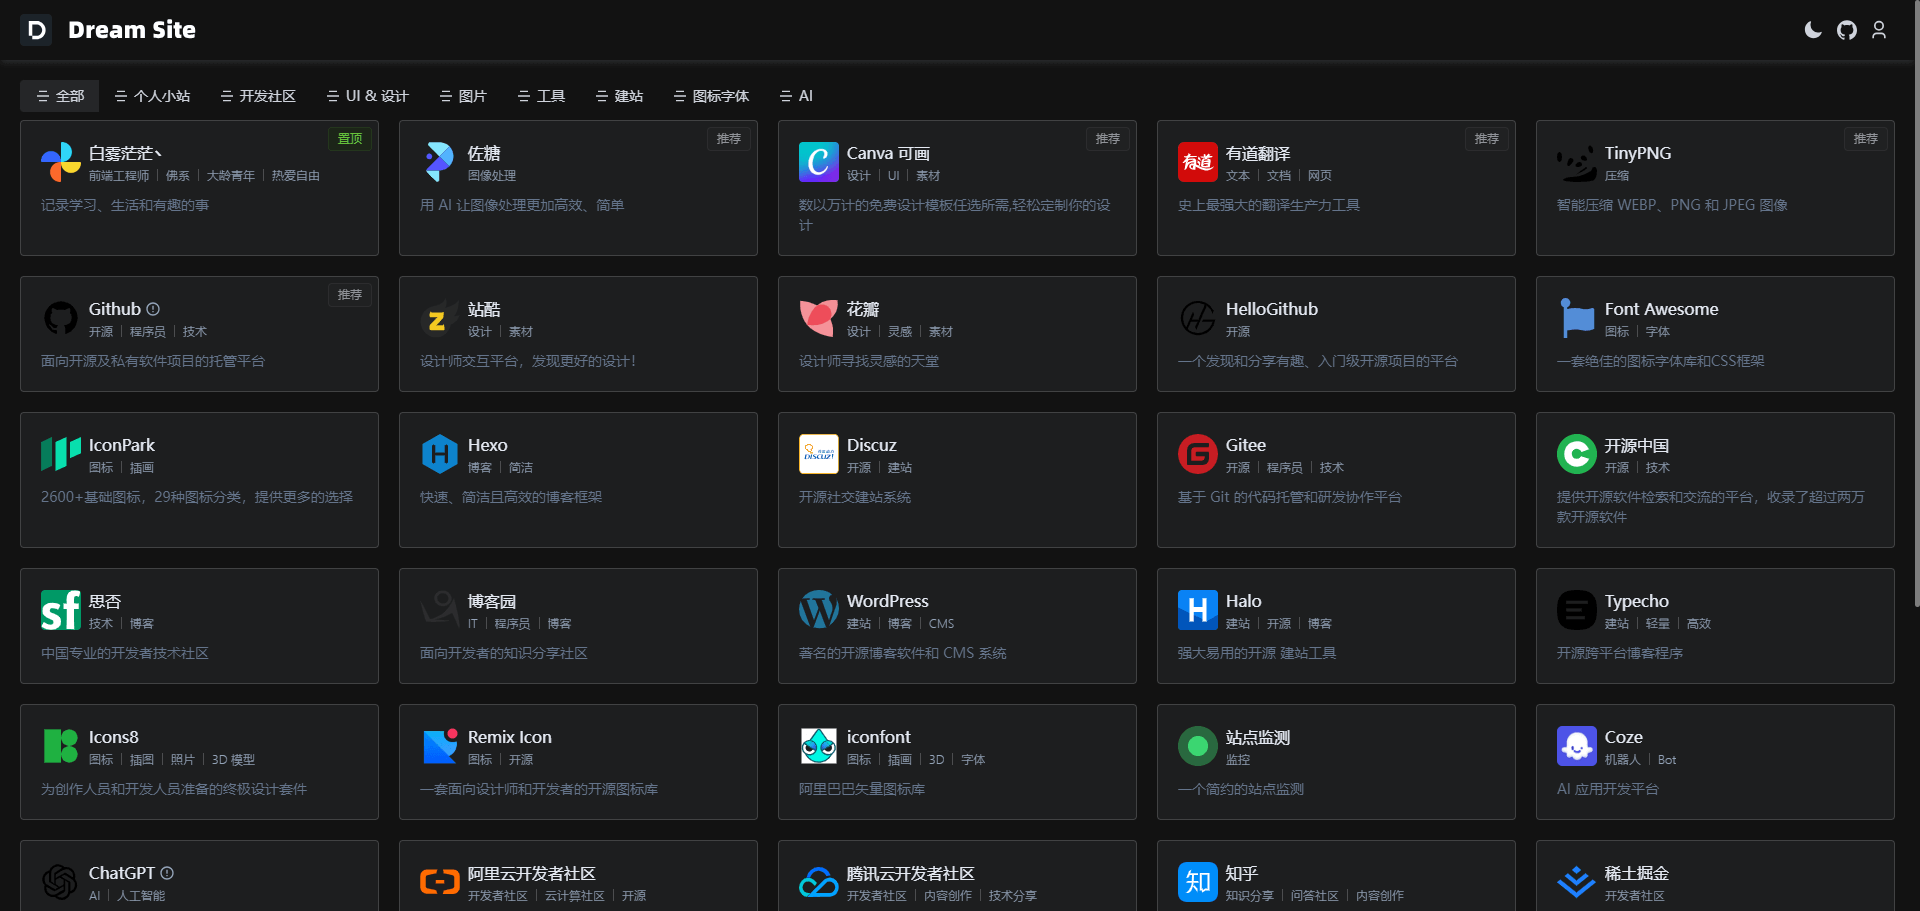Click the Remix Icon logo
This screenshot has height=911, width=1920.
[440, 746]
